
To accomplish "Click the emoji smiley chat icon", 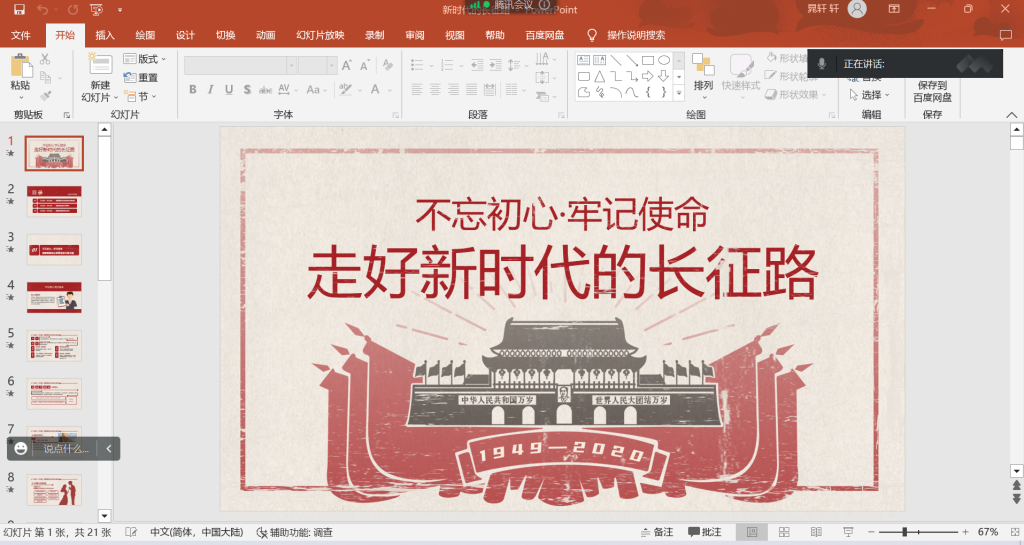I will pyautogui.click(x=20, y=448).
